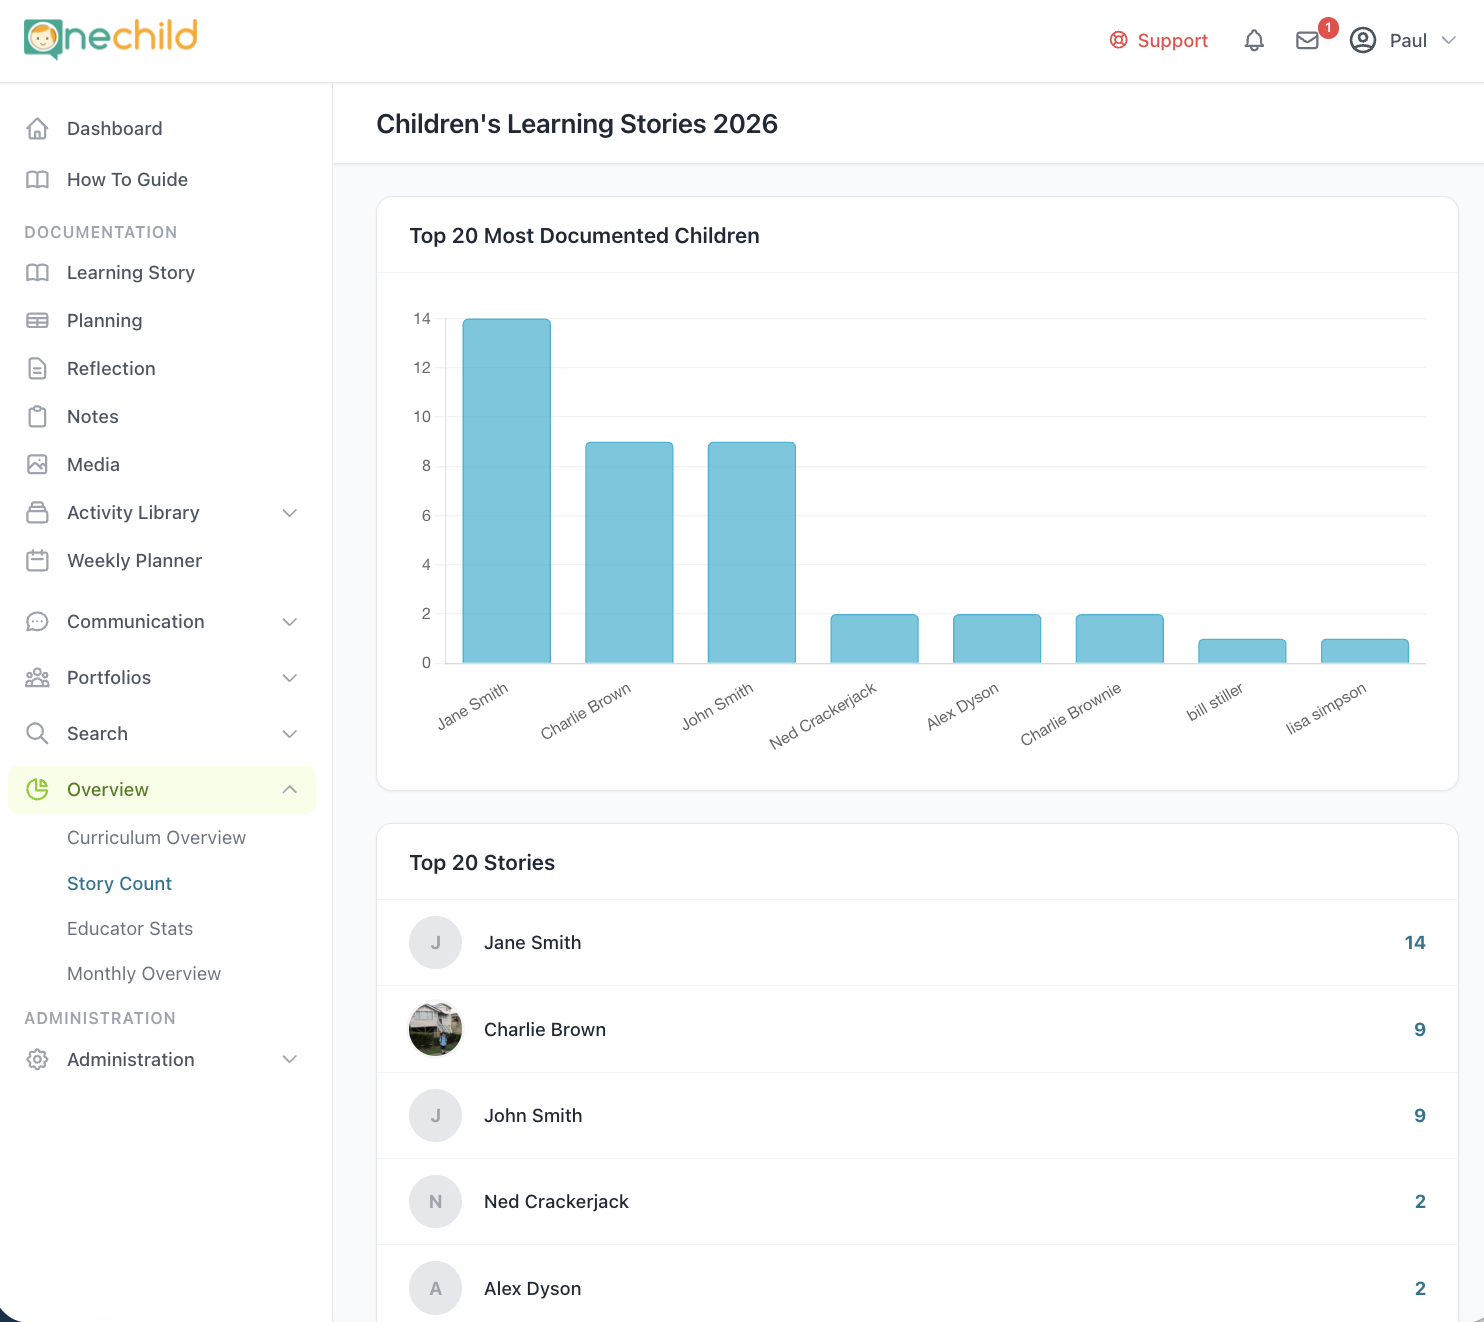Click Charlie Brown's photo thumbnail
1484x1322 pixels.
coord(436,1030)
